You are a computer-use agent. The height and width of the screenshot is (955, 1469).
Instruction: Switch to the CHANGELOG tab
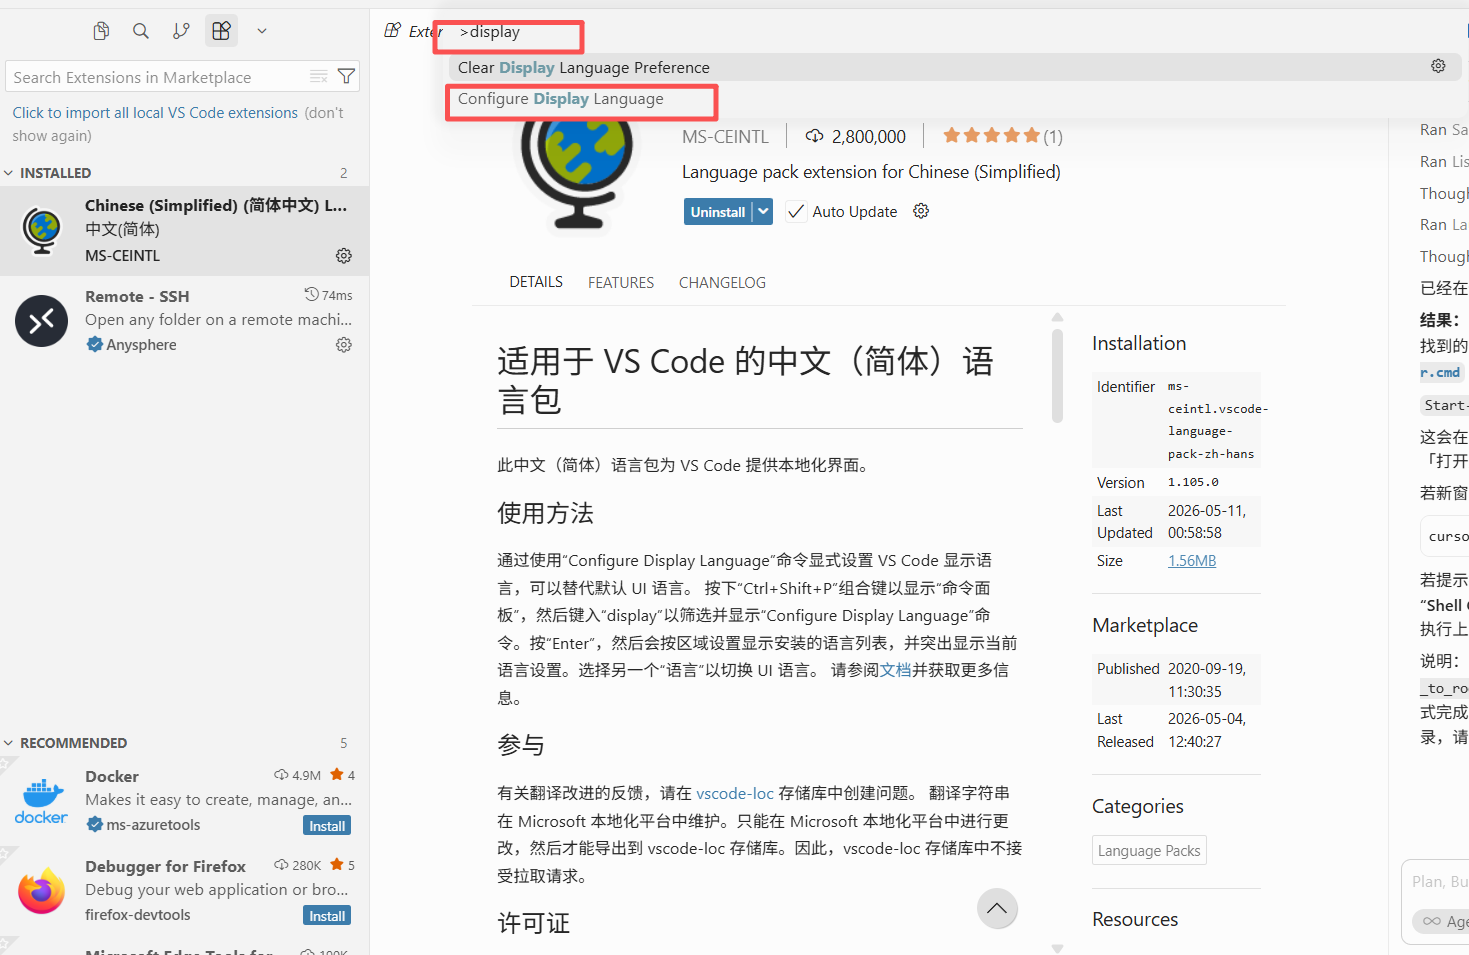[722, 283]
